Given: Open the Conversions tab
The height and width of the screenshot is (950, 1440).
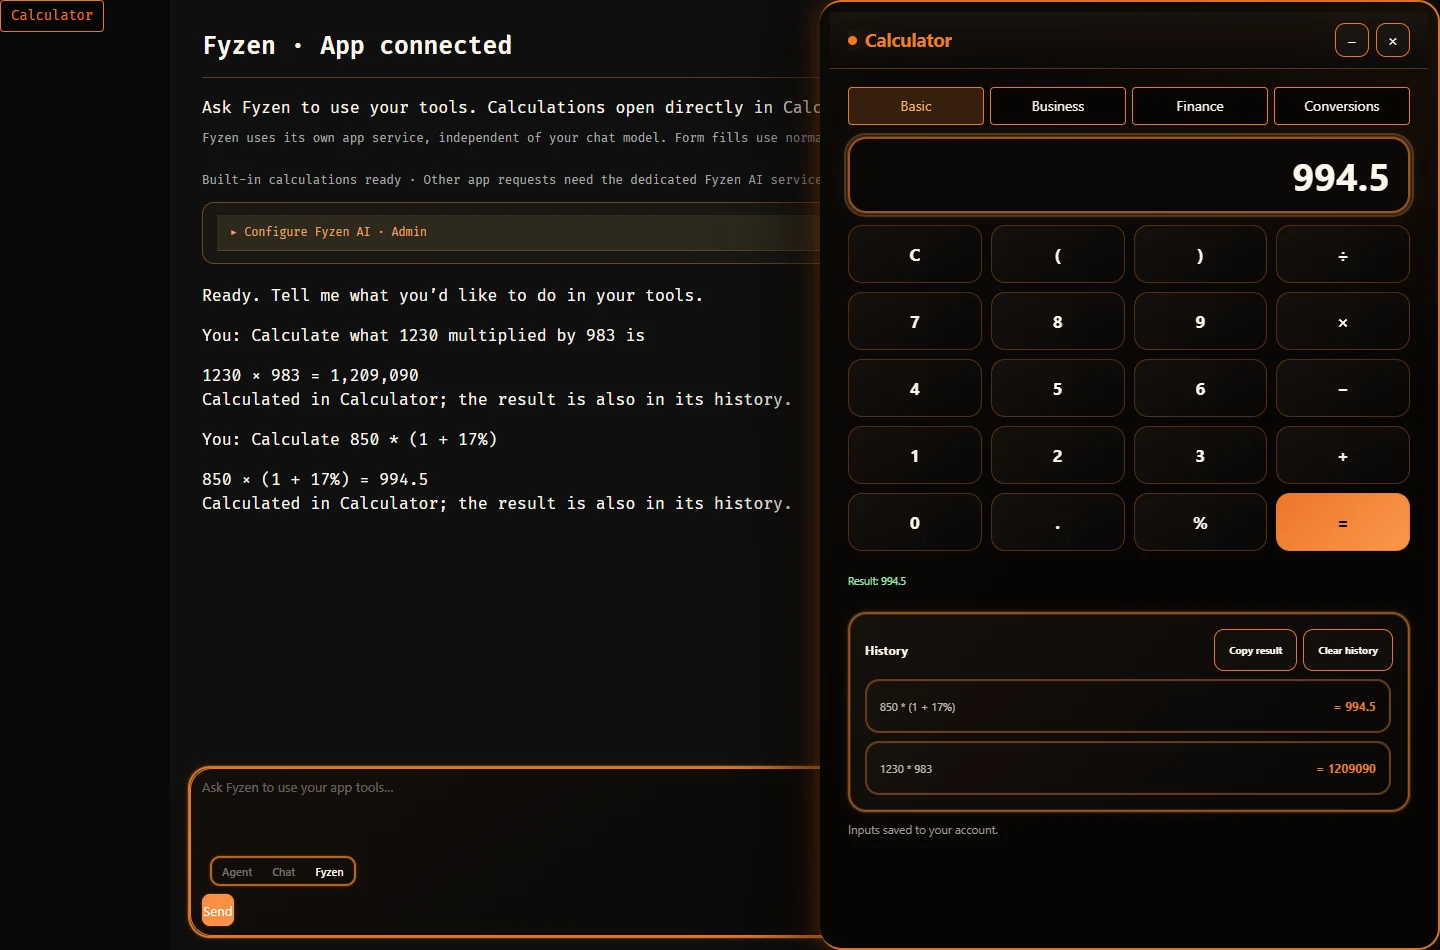Looking at the screenshot, I should pyautogui.click(x=1342, y=106).
